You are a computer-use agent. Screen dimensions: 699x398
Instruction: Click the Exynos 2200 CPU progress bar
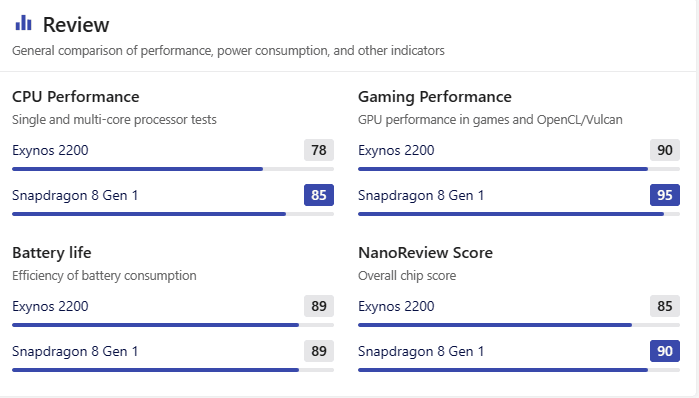pos(173,169)
